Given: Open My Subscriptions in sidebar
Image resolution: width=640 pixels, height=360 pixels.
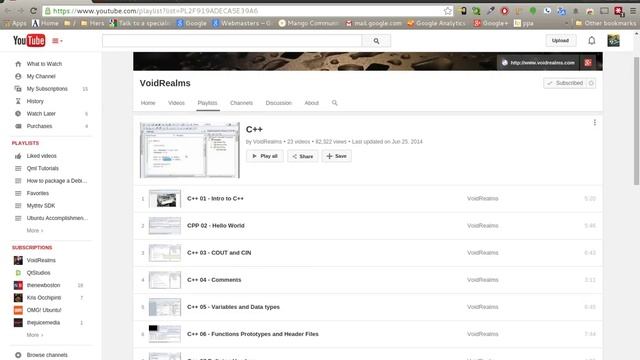Looking at the screenshot, I should pyautogui.click(x=47, y=89).
